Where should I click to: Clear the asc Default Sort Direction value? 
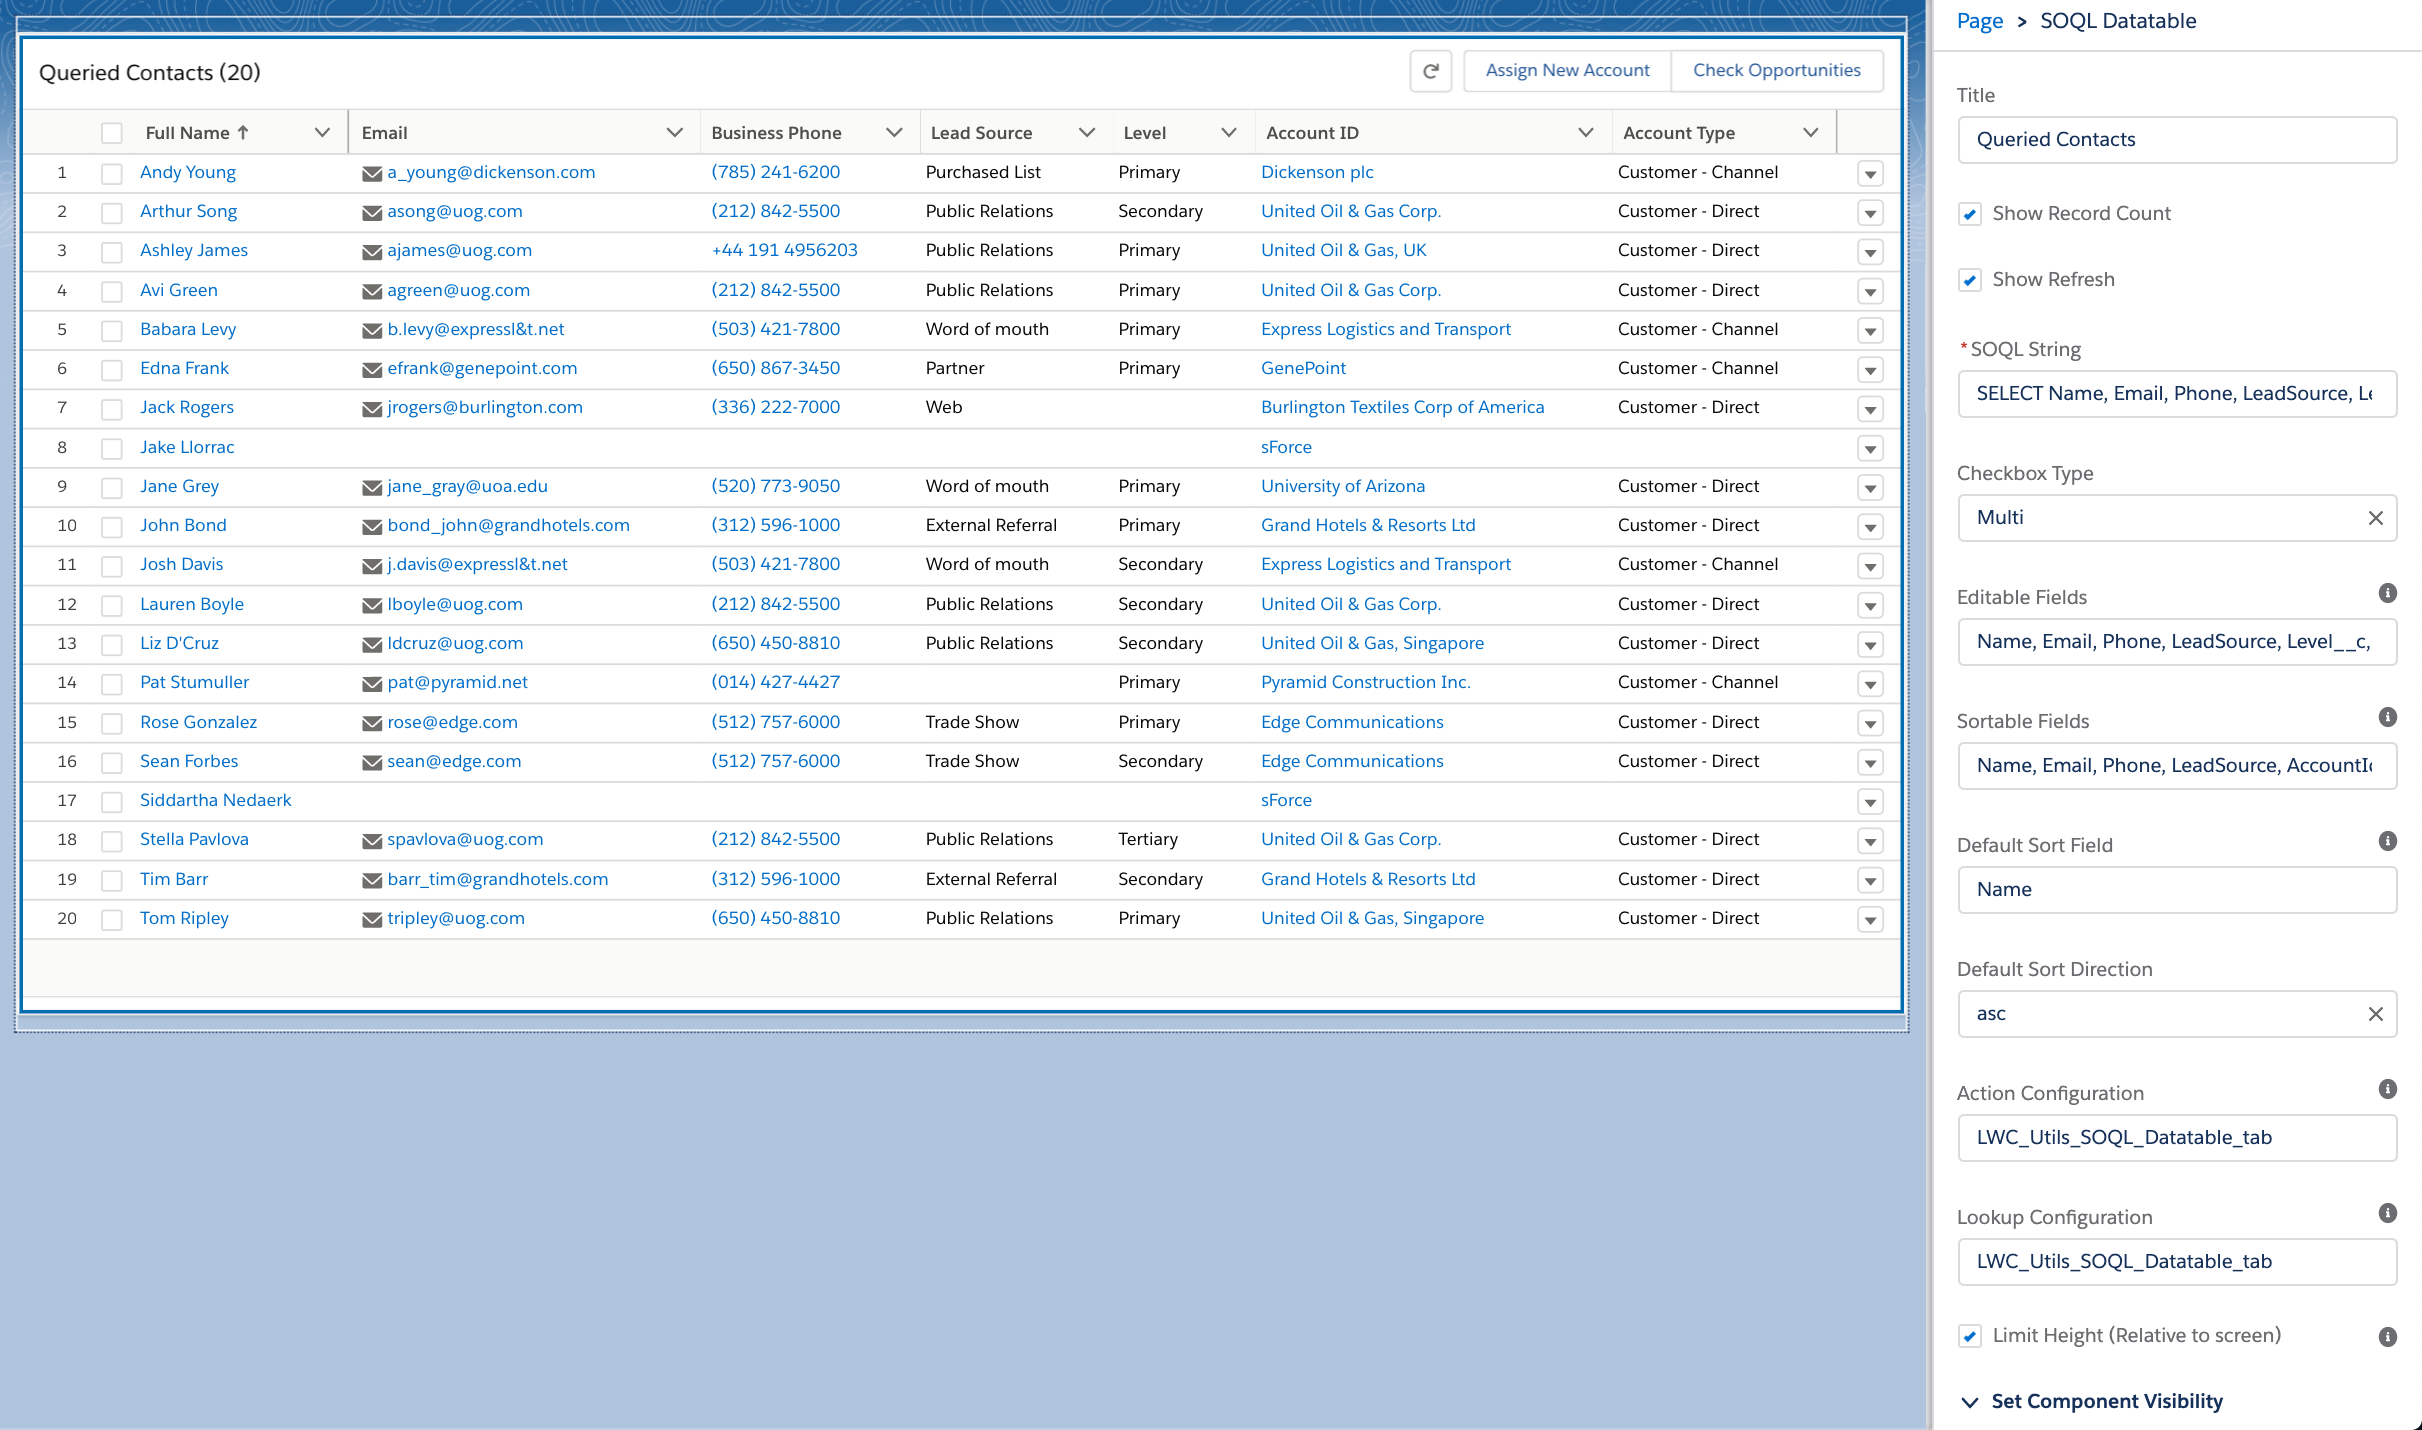pos(2375,1014)
